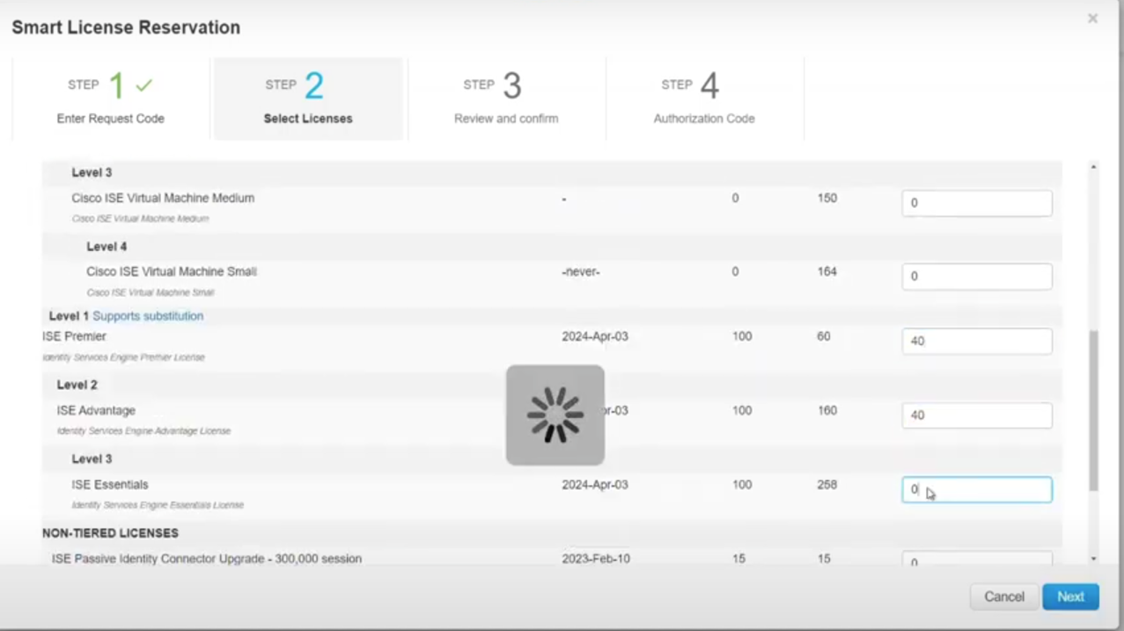The image size is (1124, 631).
Task: Go to Step 1 Enter Request Code
Action: pyautogui.click(x=110, y=99)
